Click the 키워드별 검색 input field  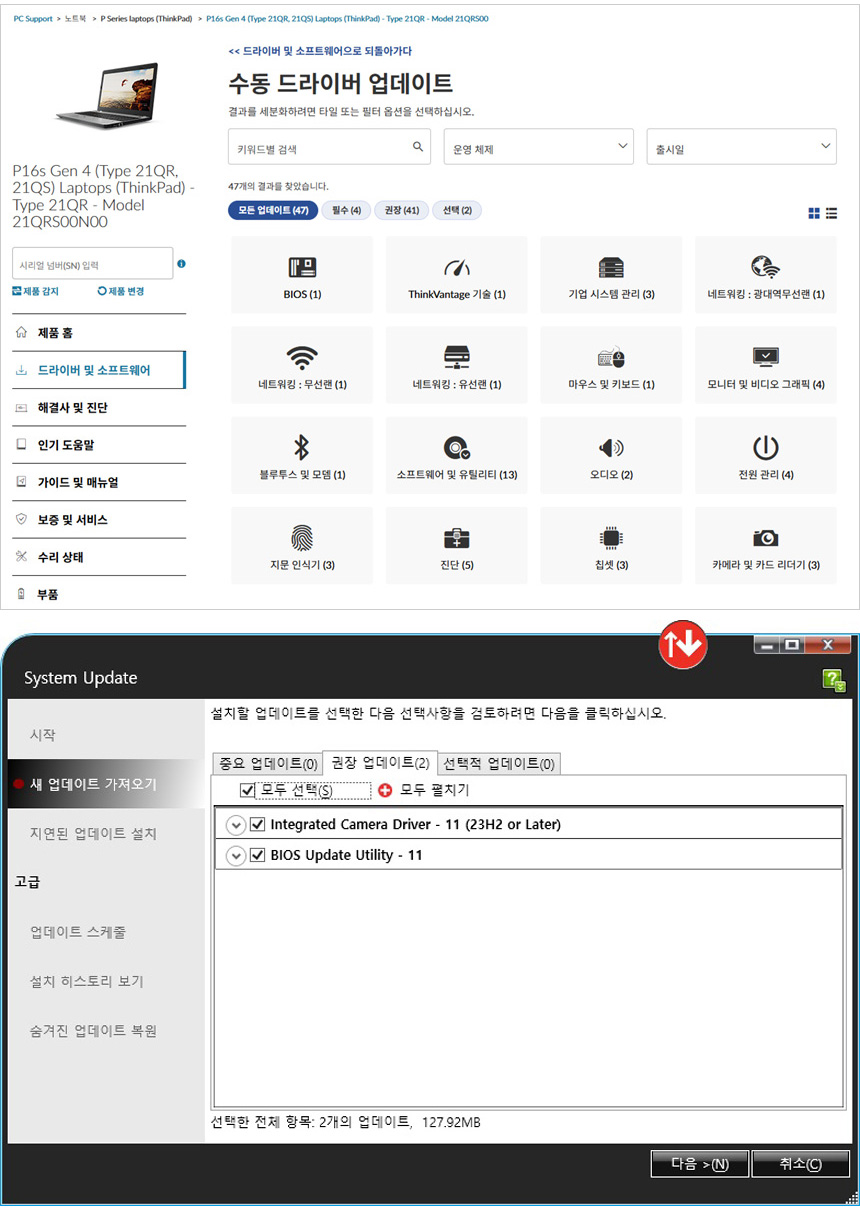point(318,148)
